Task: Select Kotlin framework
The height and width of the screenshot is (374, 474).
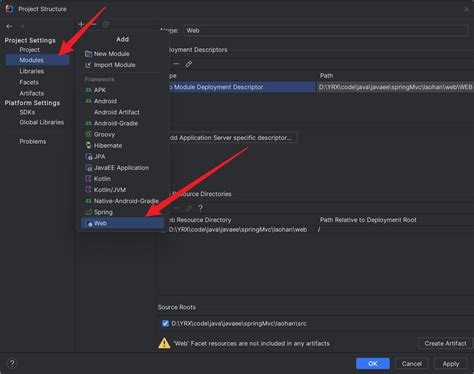Action: [x=122, y=179]
